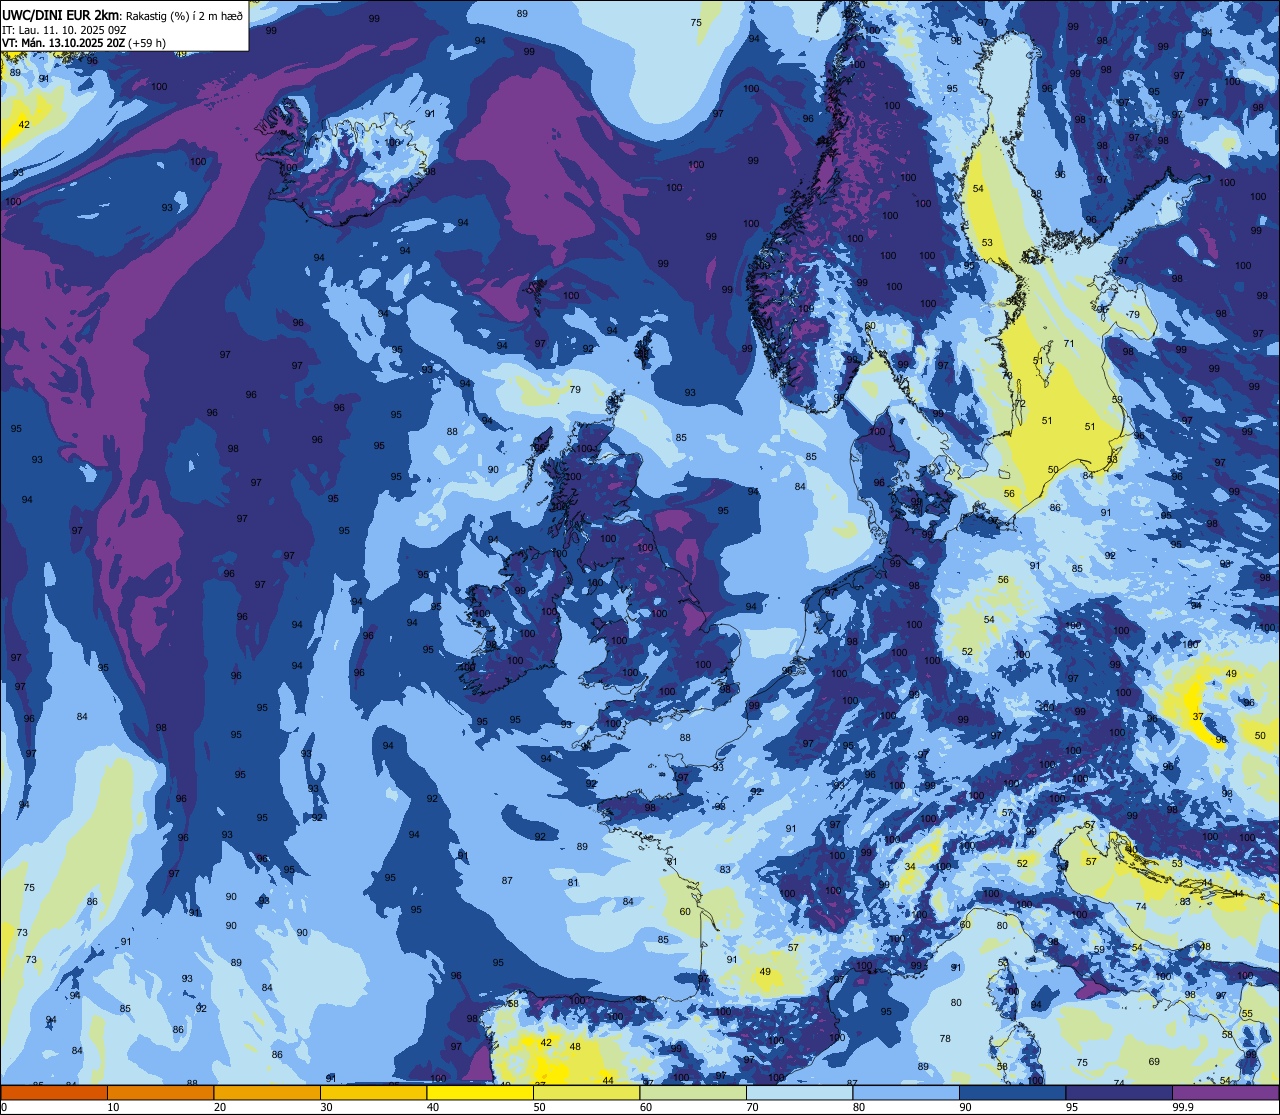
Task: Click the "Rakastig (%) í 2 m hæð" label
Action: 184,15
